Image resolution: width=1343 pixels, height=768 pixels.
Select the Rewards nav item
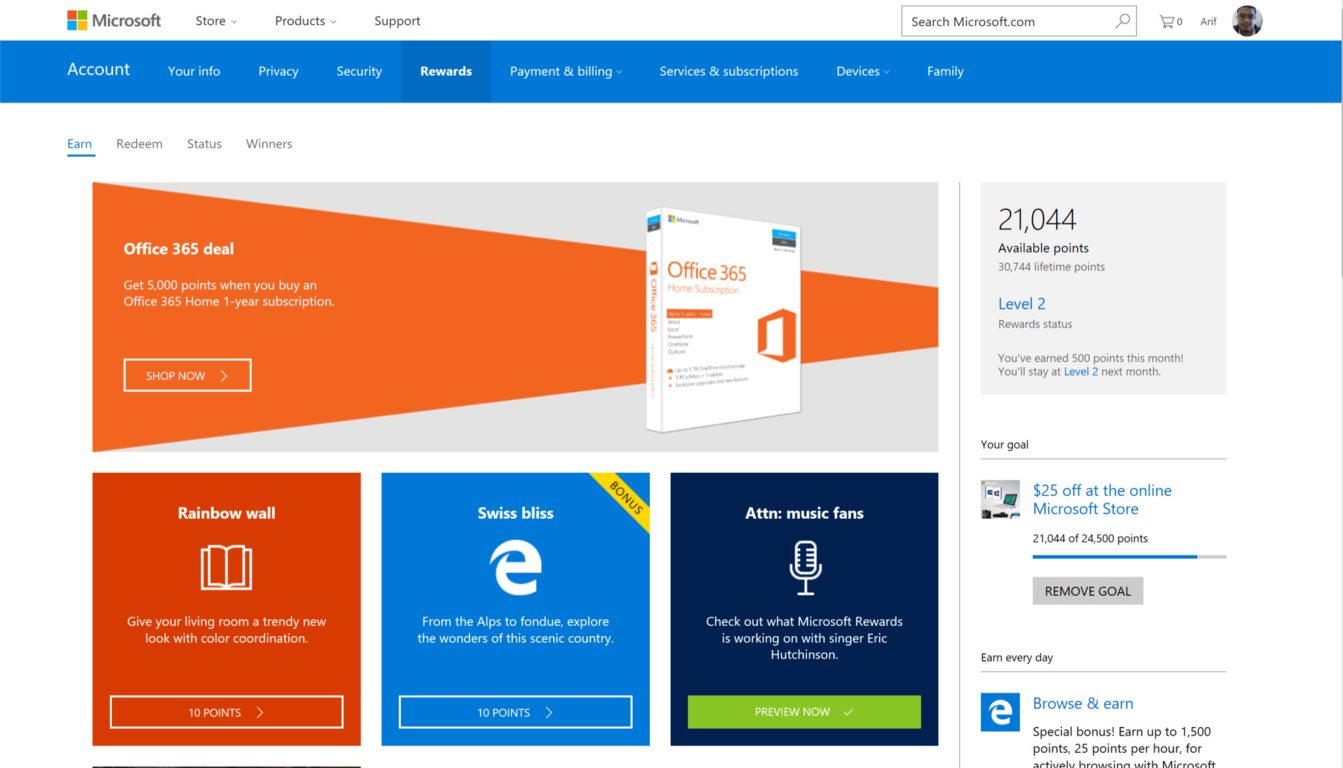point(446,71)
